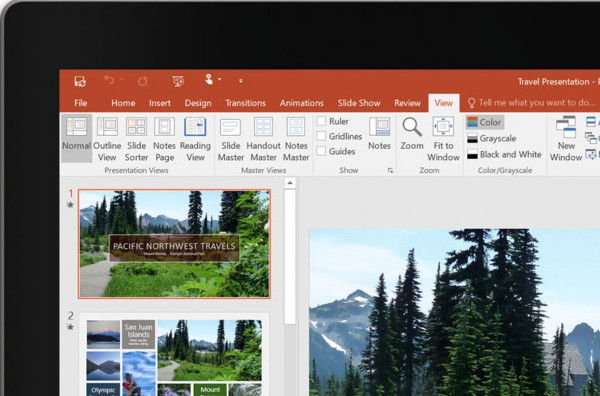The height and width of the screenshot is (396, 600).
Task: Open the Design tab
Action: [198, 103]
